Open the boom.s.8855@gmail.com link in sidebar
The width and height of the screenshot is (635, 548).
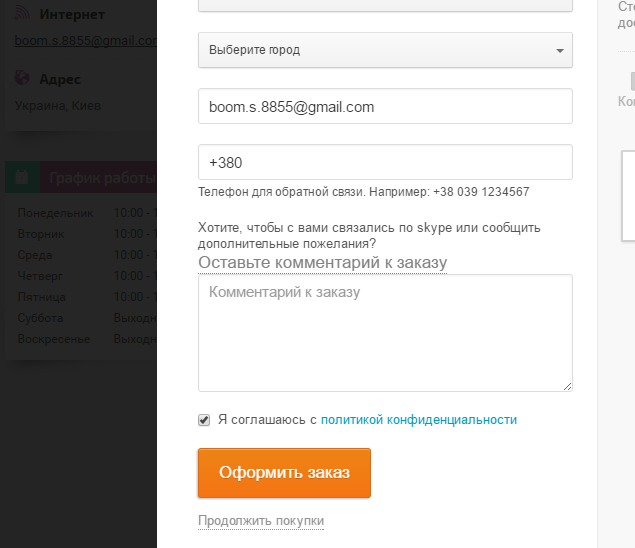85,41
